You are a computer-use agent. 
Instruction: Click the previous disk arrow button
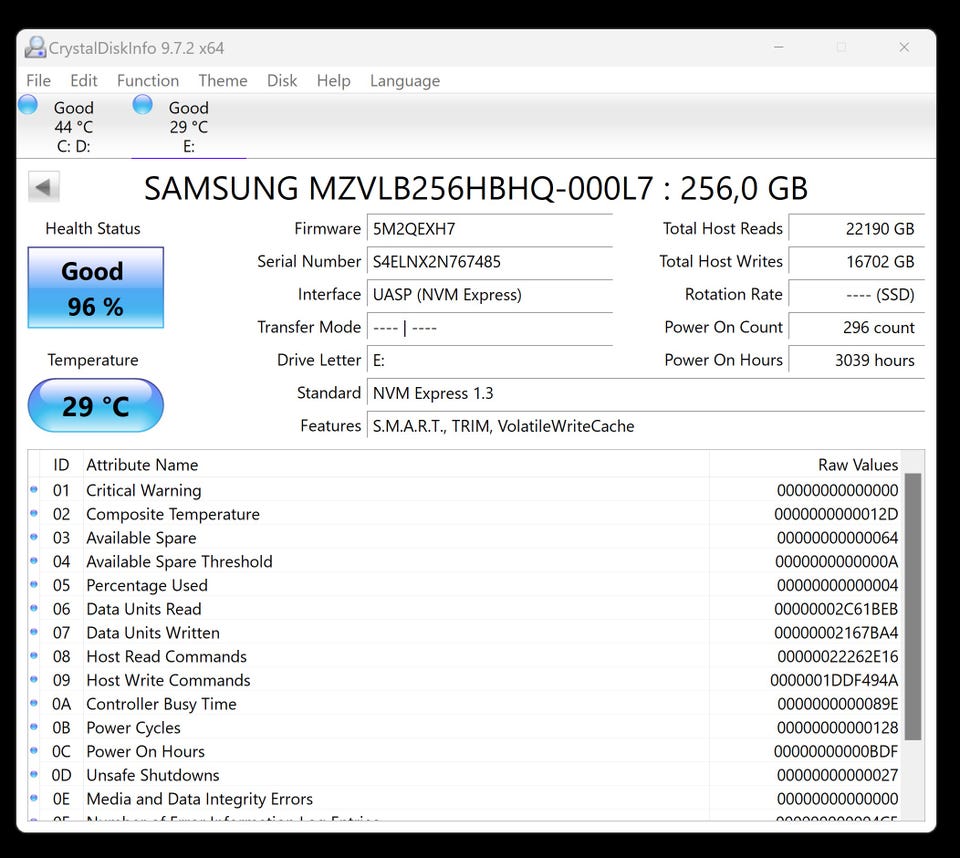[x=43, y=187]
